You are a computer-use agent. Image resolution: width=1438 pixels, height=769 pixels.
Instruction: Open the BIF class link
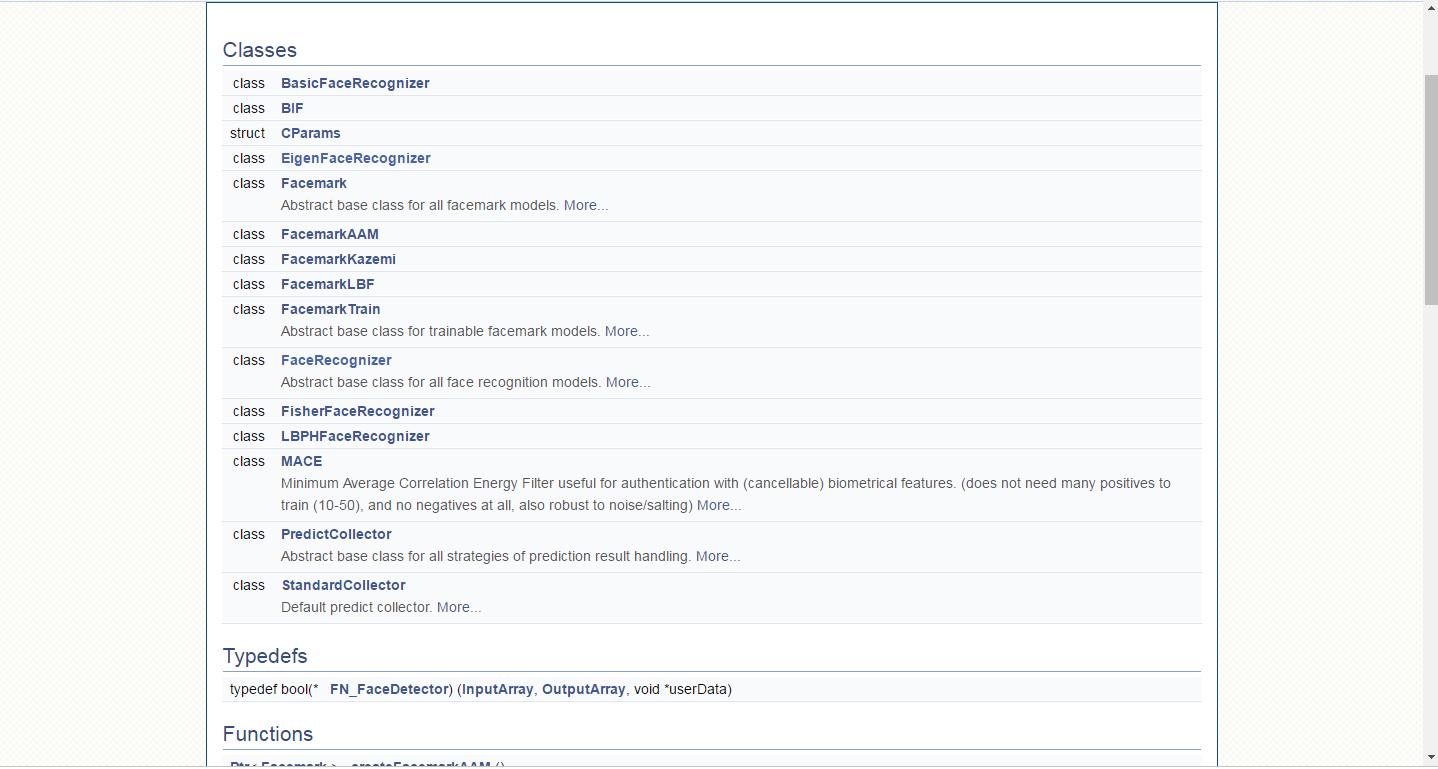(x=292, y=108)
